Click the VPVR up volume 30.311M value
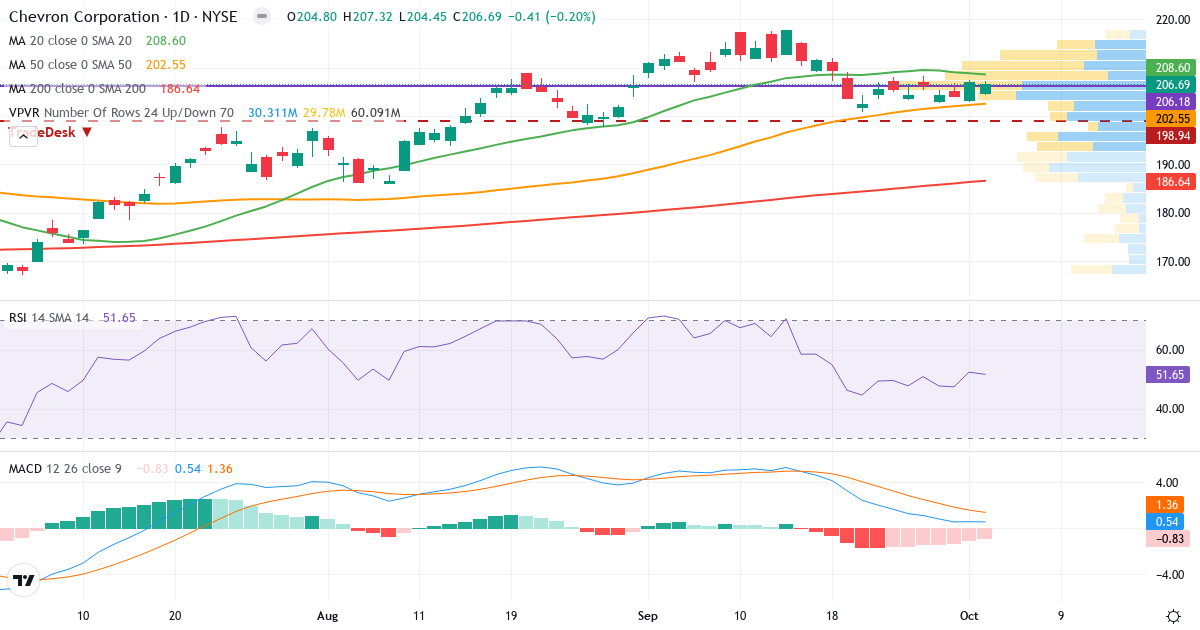Screen dimensions: 1200x630 (272, 113)
